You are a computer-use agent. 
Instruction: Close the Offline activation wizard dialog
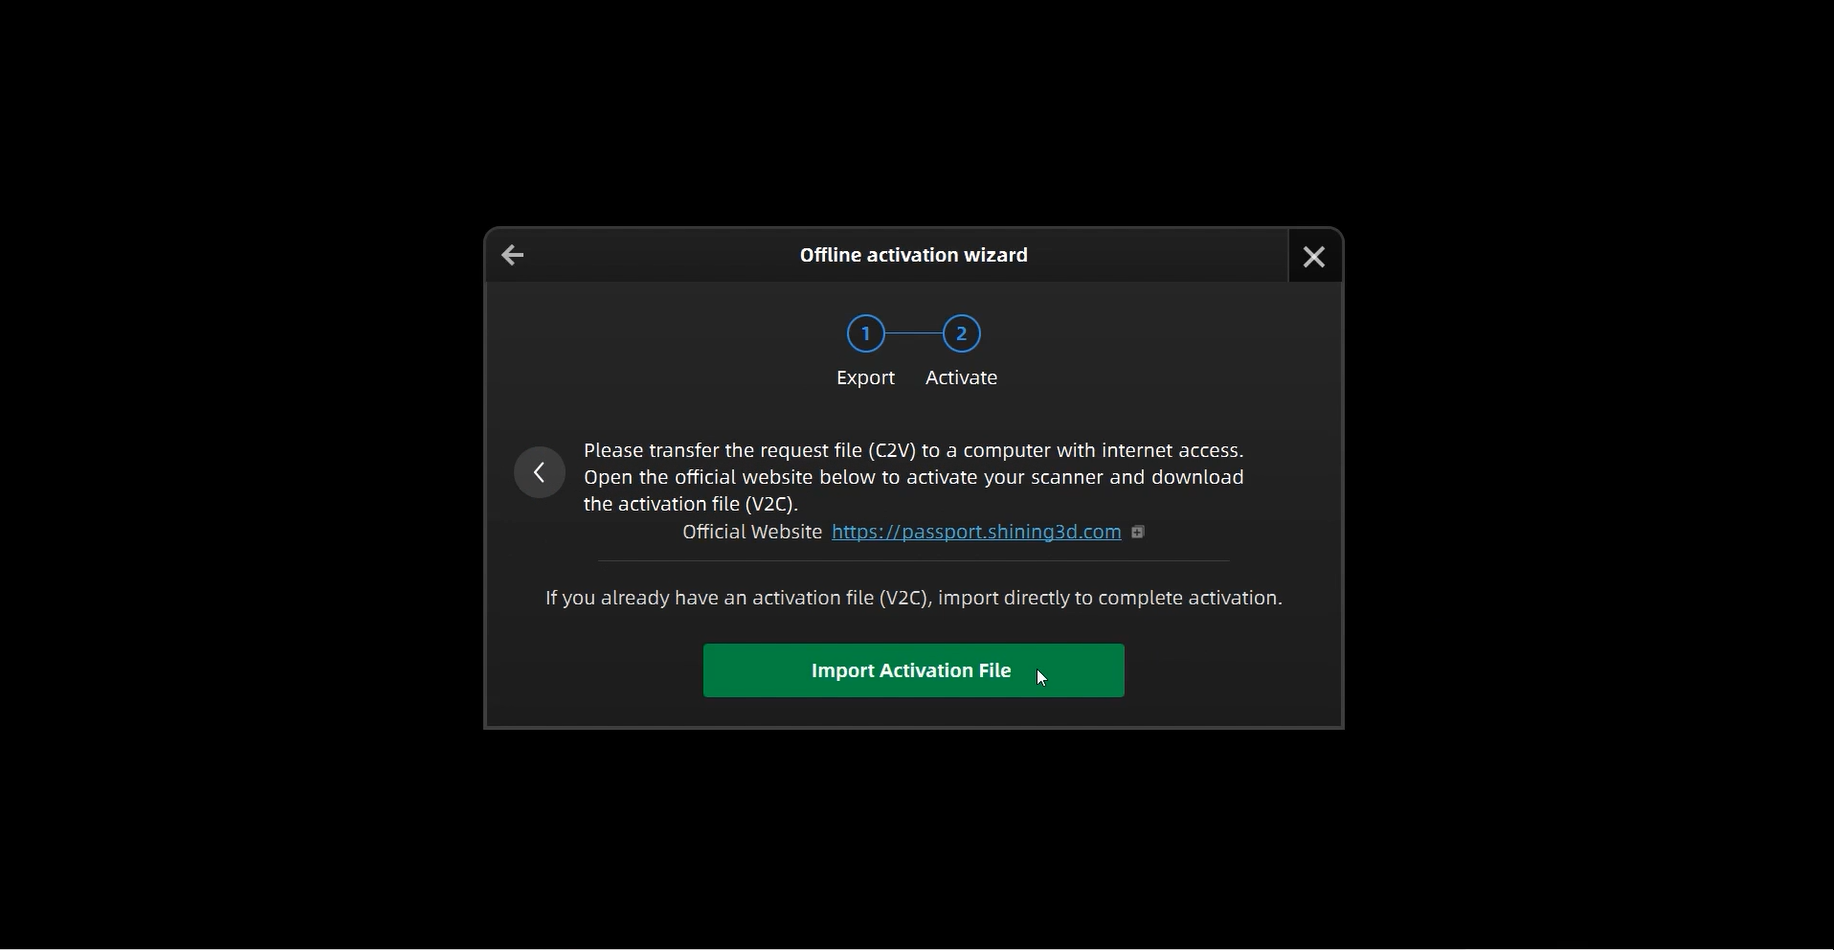[x=1314, y=257]
